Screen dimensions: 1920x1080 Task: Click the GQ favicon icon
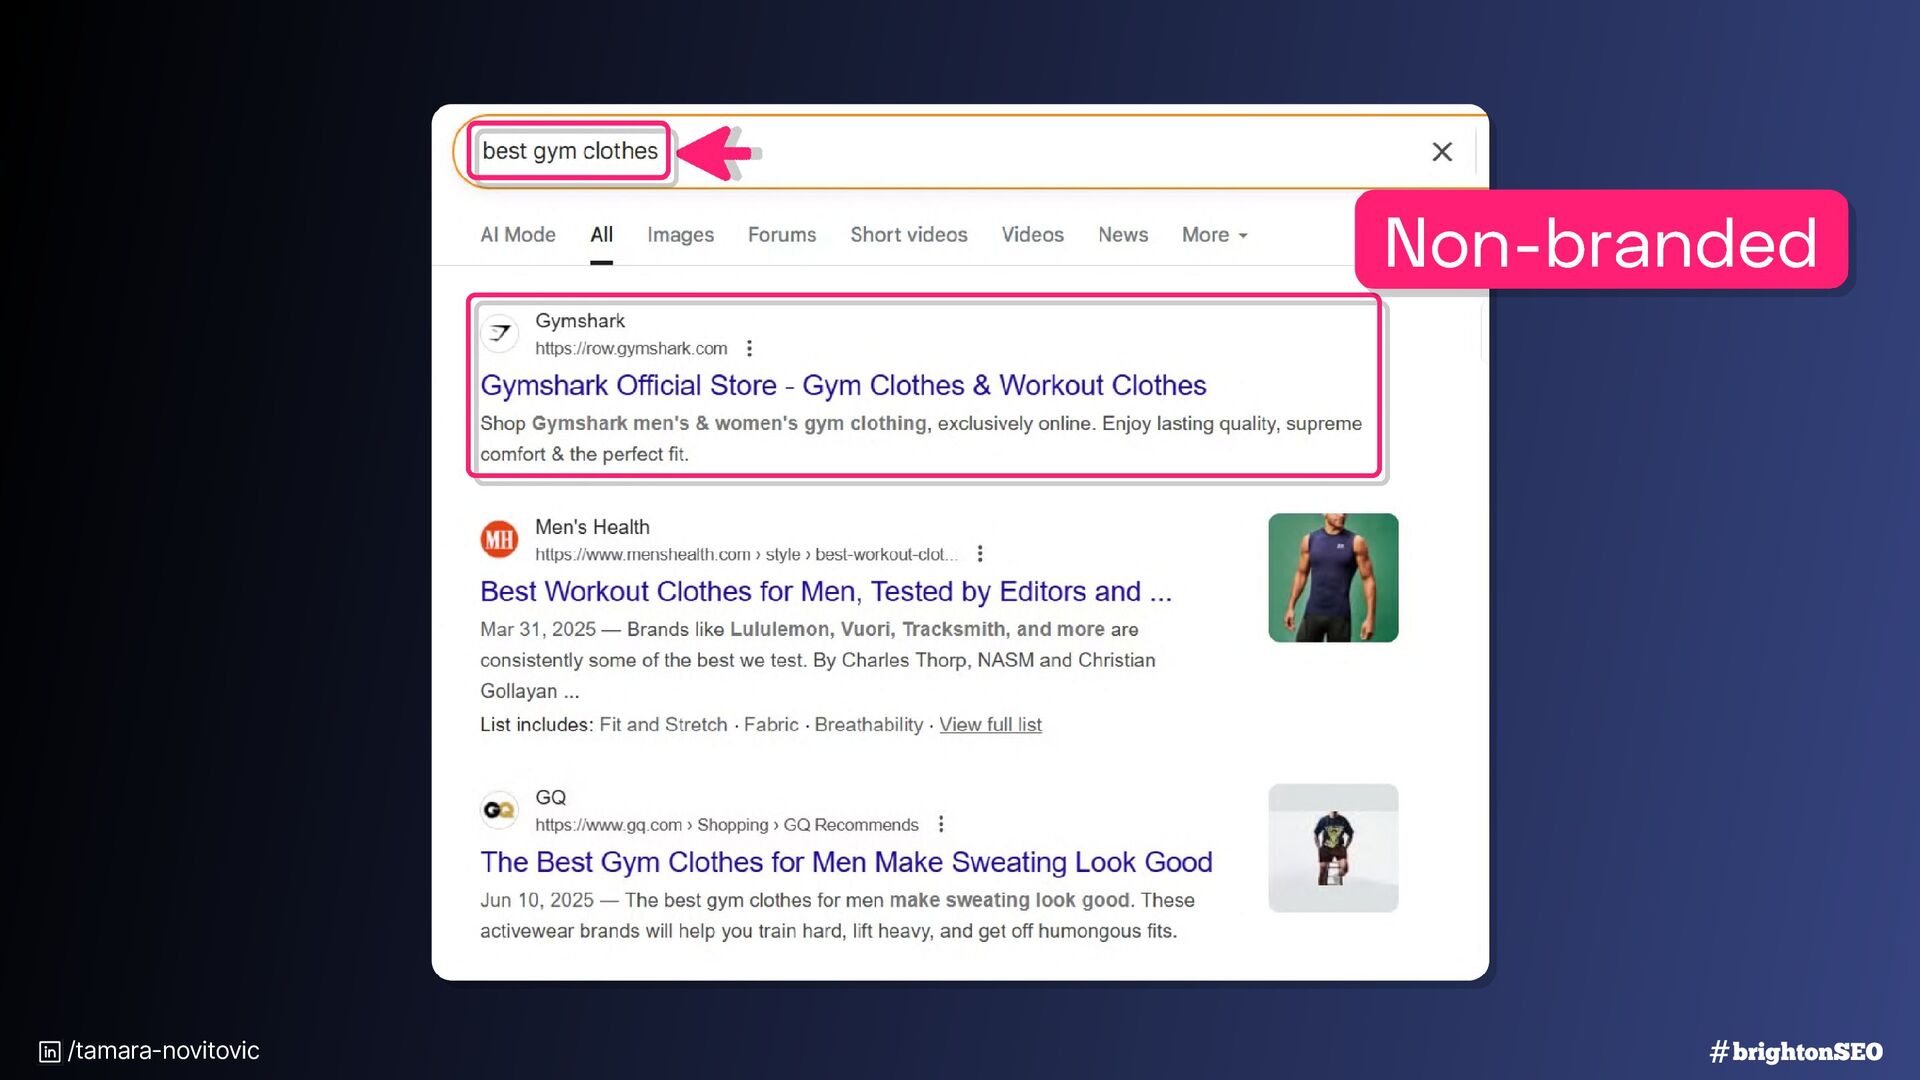499,810
